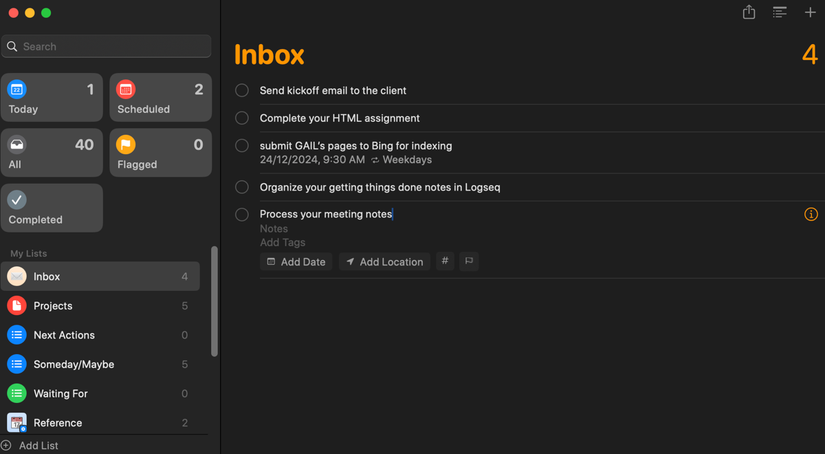The width and height of the screenshot is (825, 454).
Task: Click the green full screen window button
Action: (46, 13)
